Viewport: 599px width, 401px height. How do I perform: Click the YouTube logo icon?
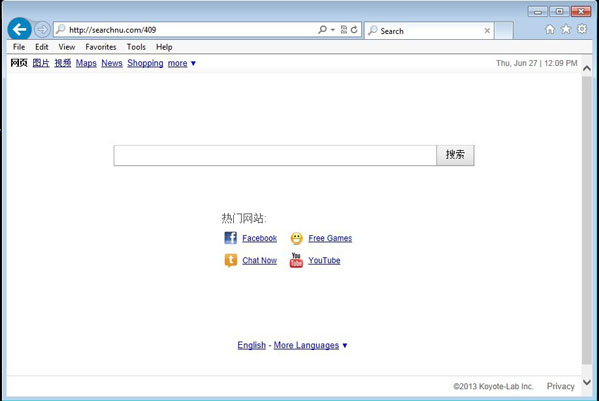[x=296, y=260]
